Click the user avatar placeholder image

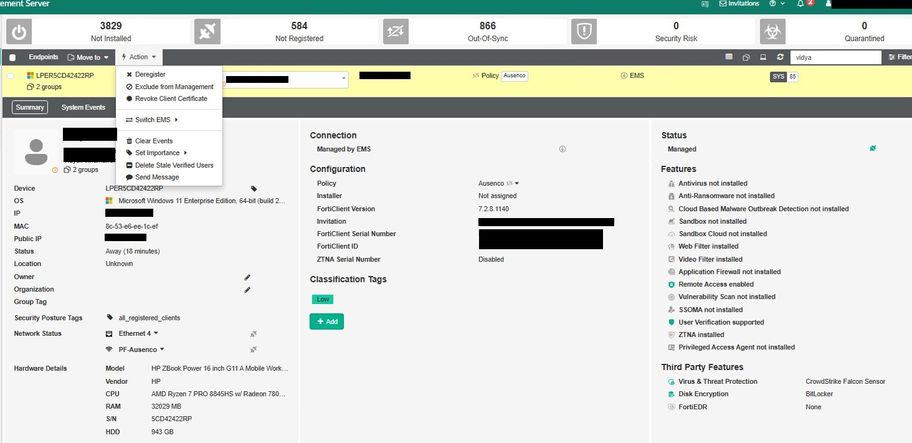(36, 152)
